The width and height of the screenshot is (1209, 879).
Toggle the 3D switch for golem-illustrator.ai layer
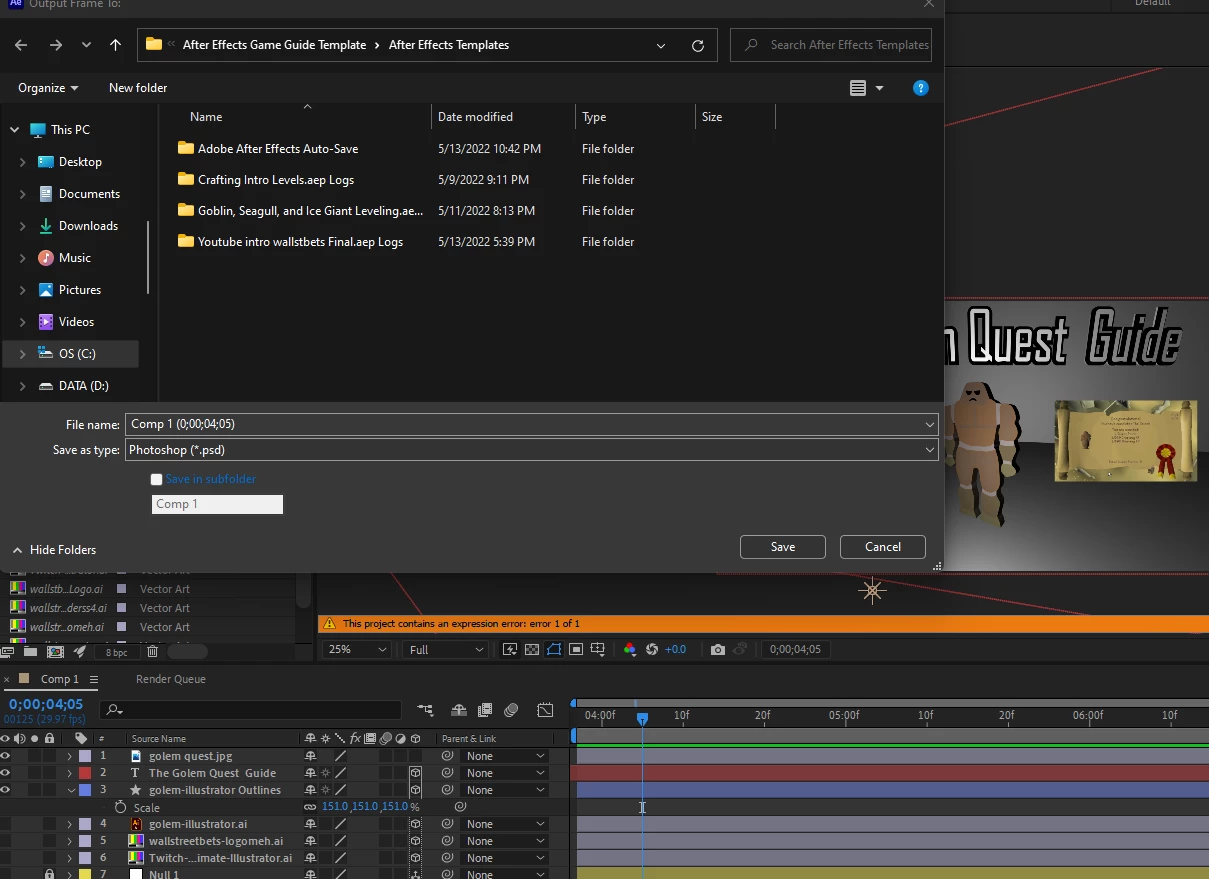coord(415,824)
